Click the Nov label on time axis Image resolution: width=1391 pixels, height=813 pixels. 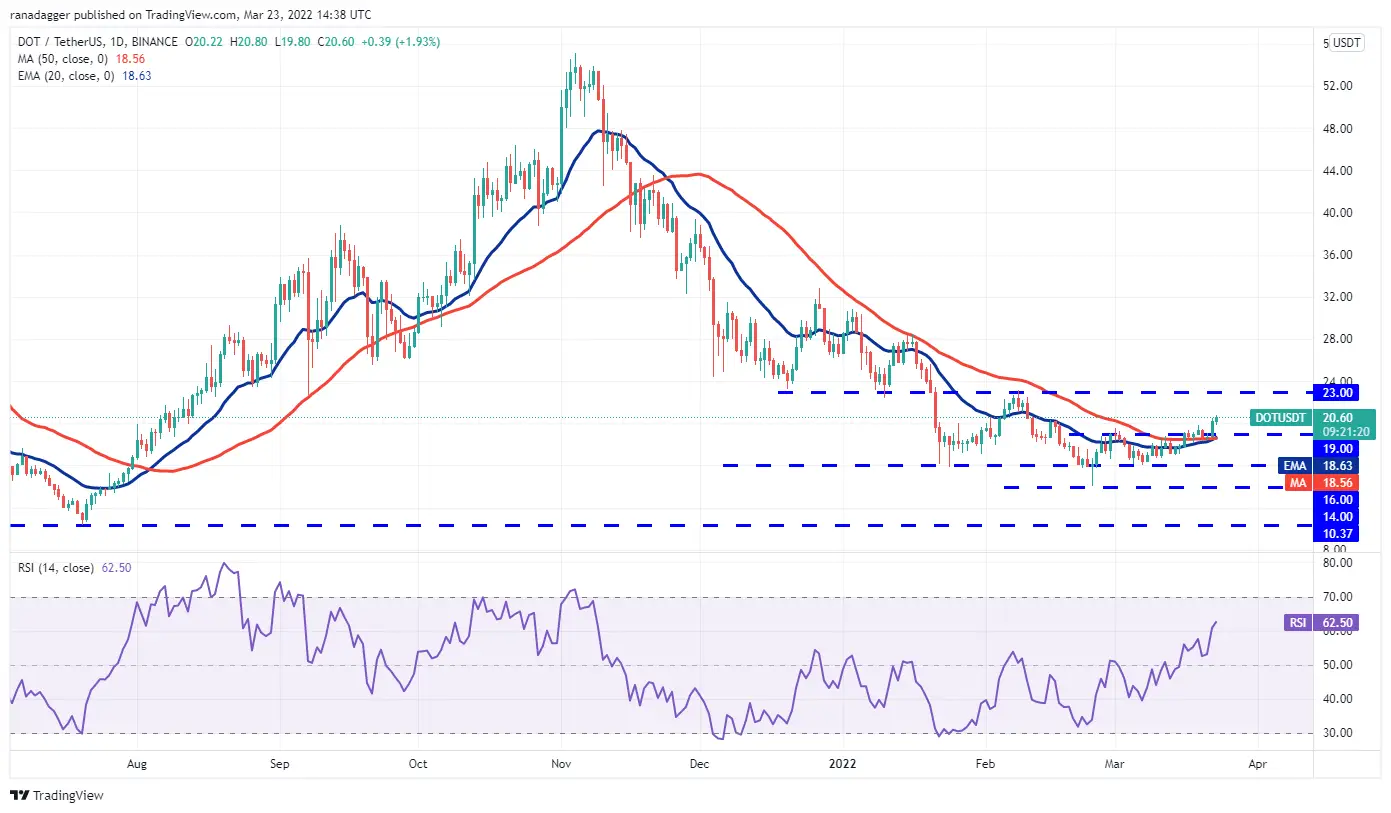point(561,764)
